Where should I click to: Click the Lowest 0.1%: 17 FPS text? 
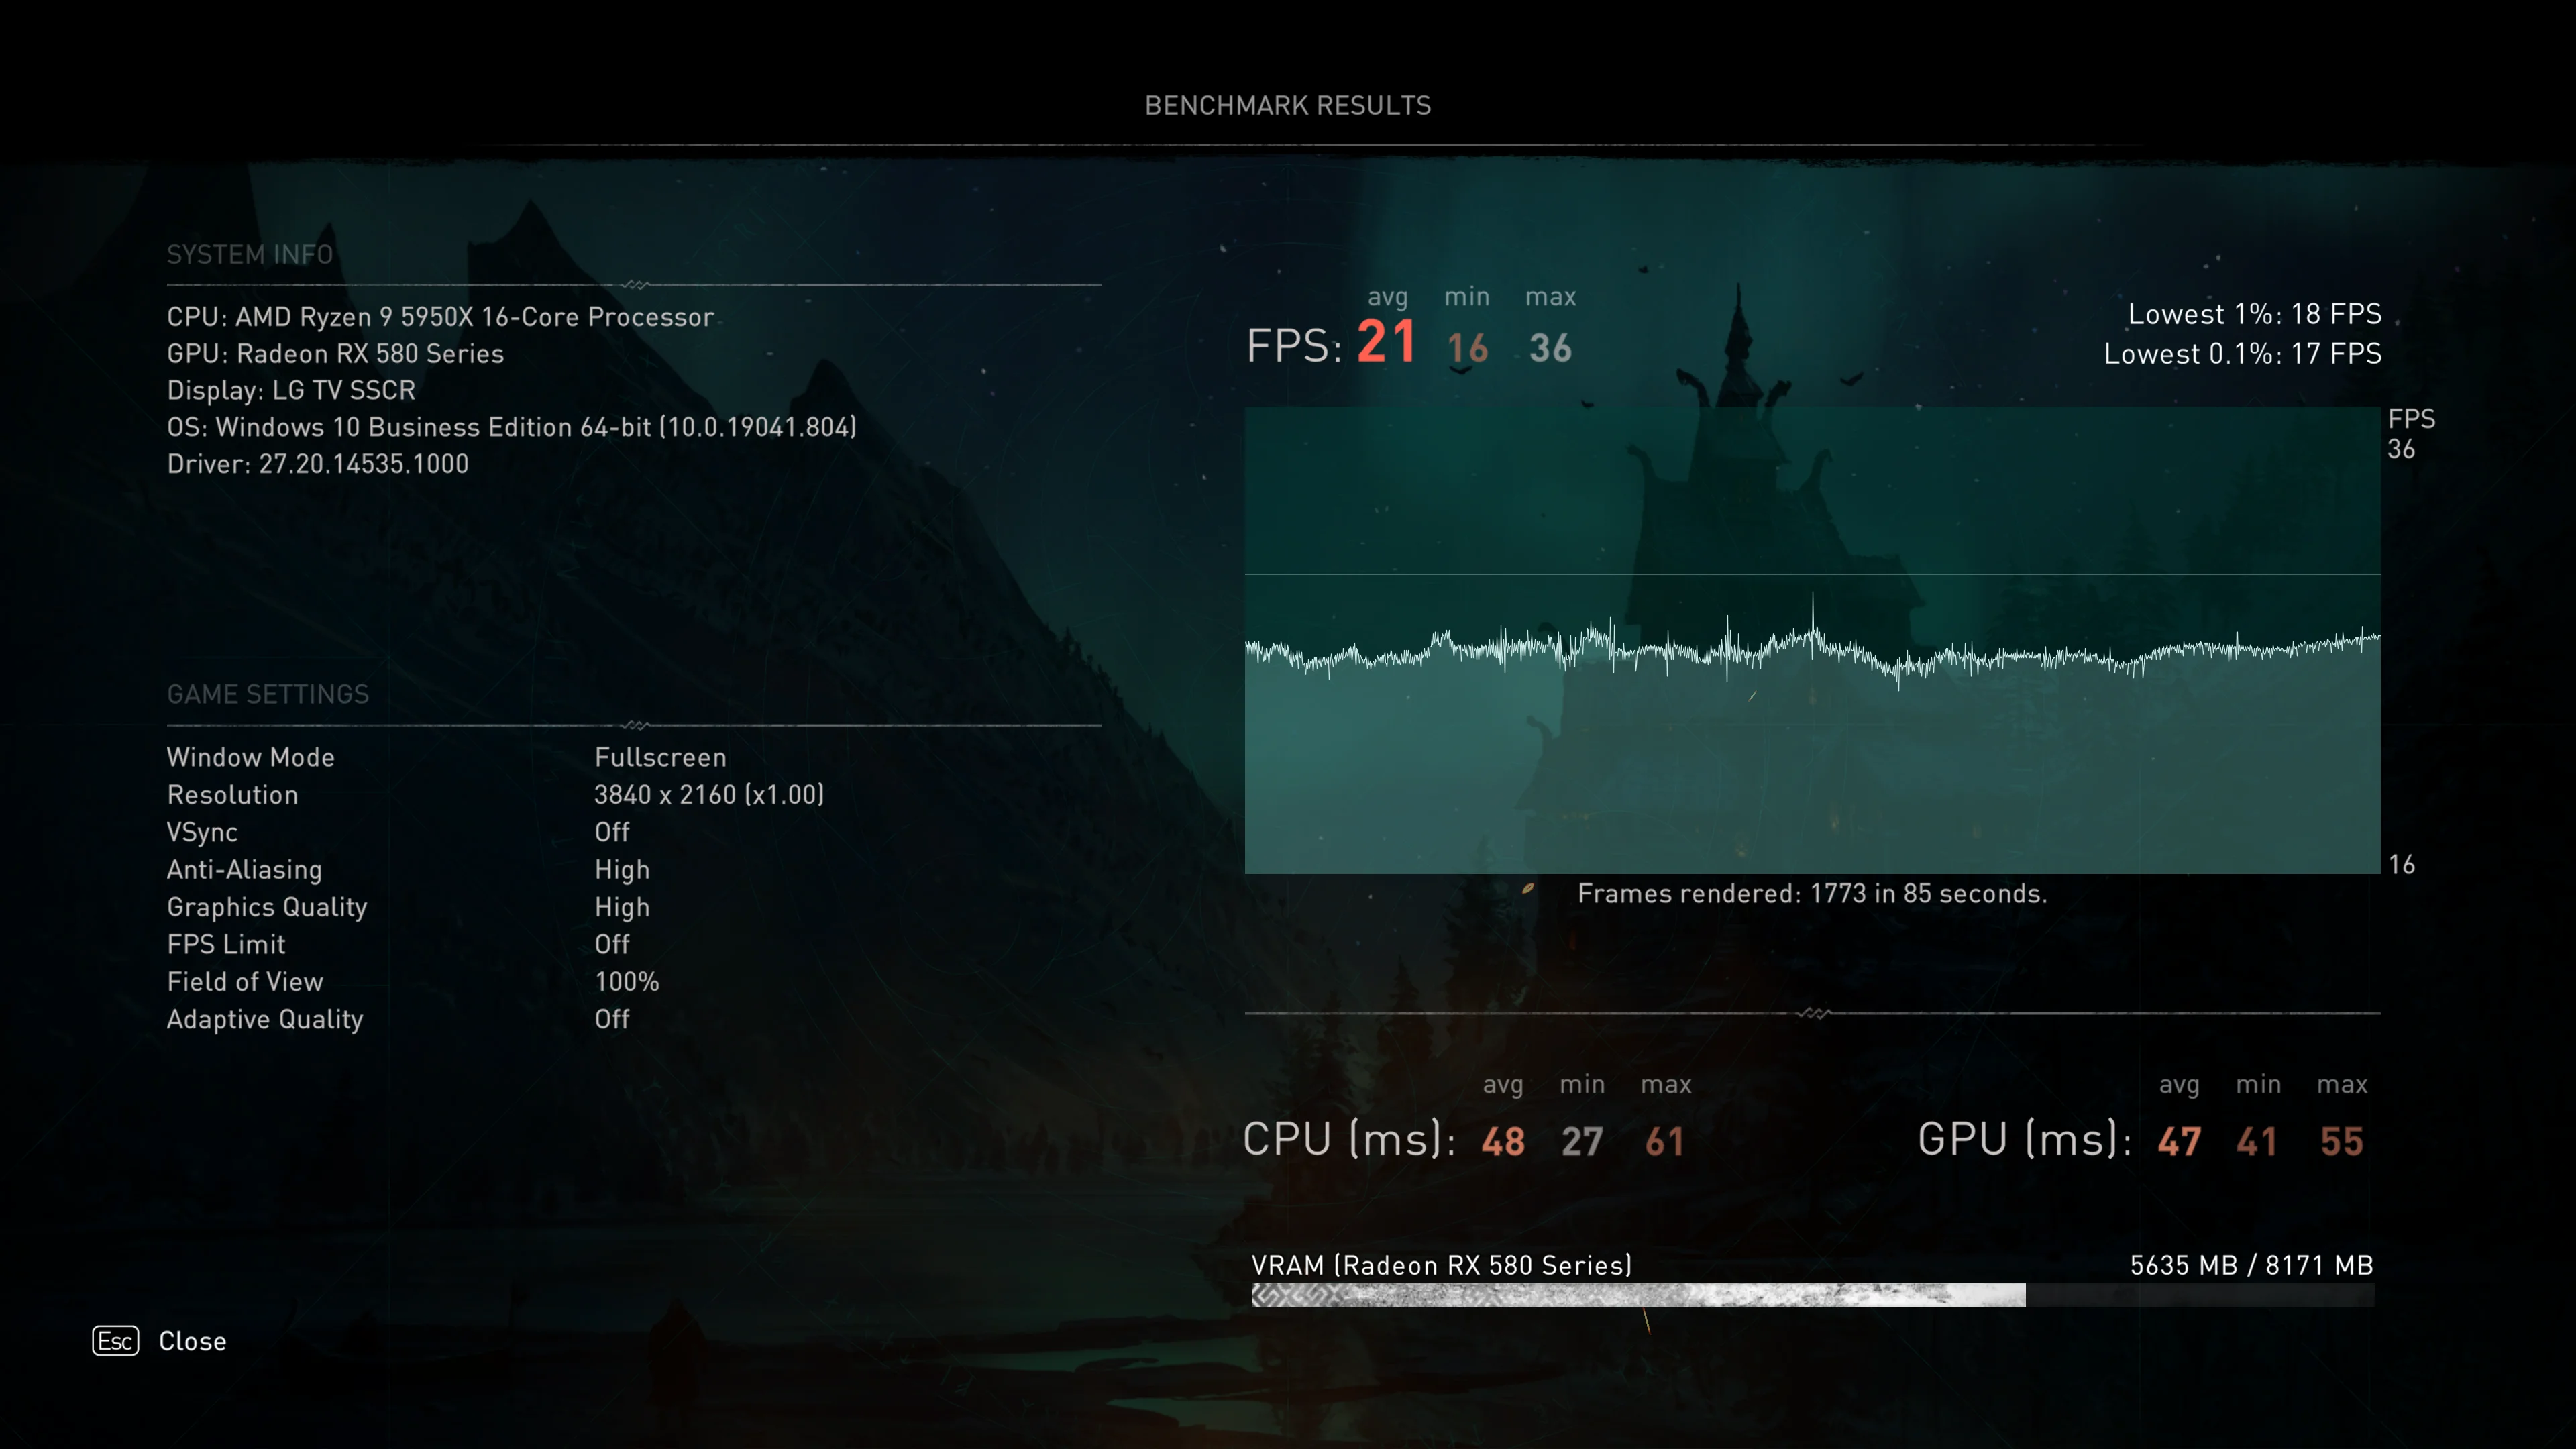click(x=2243, y=354)
